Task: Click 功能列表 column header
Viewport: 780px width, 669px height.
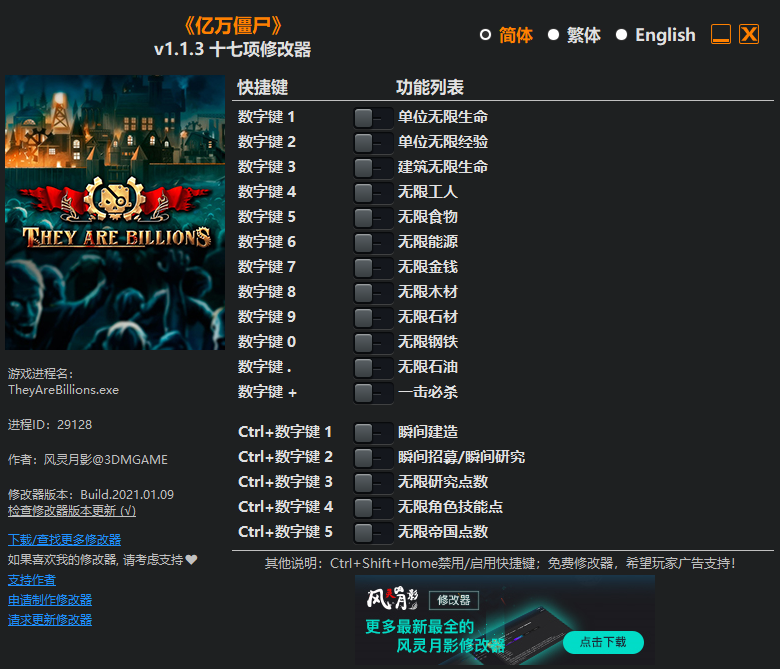Action: tap(430, 88)
